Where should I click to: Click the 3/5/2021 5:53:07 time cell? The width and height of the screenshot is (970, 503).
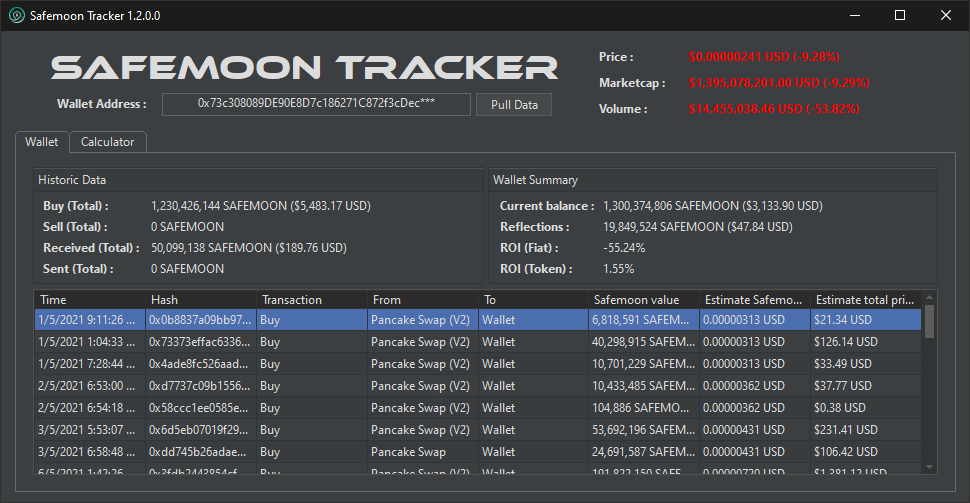90,429
